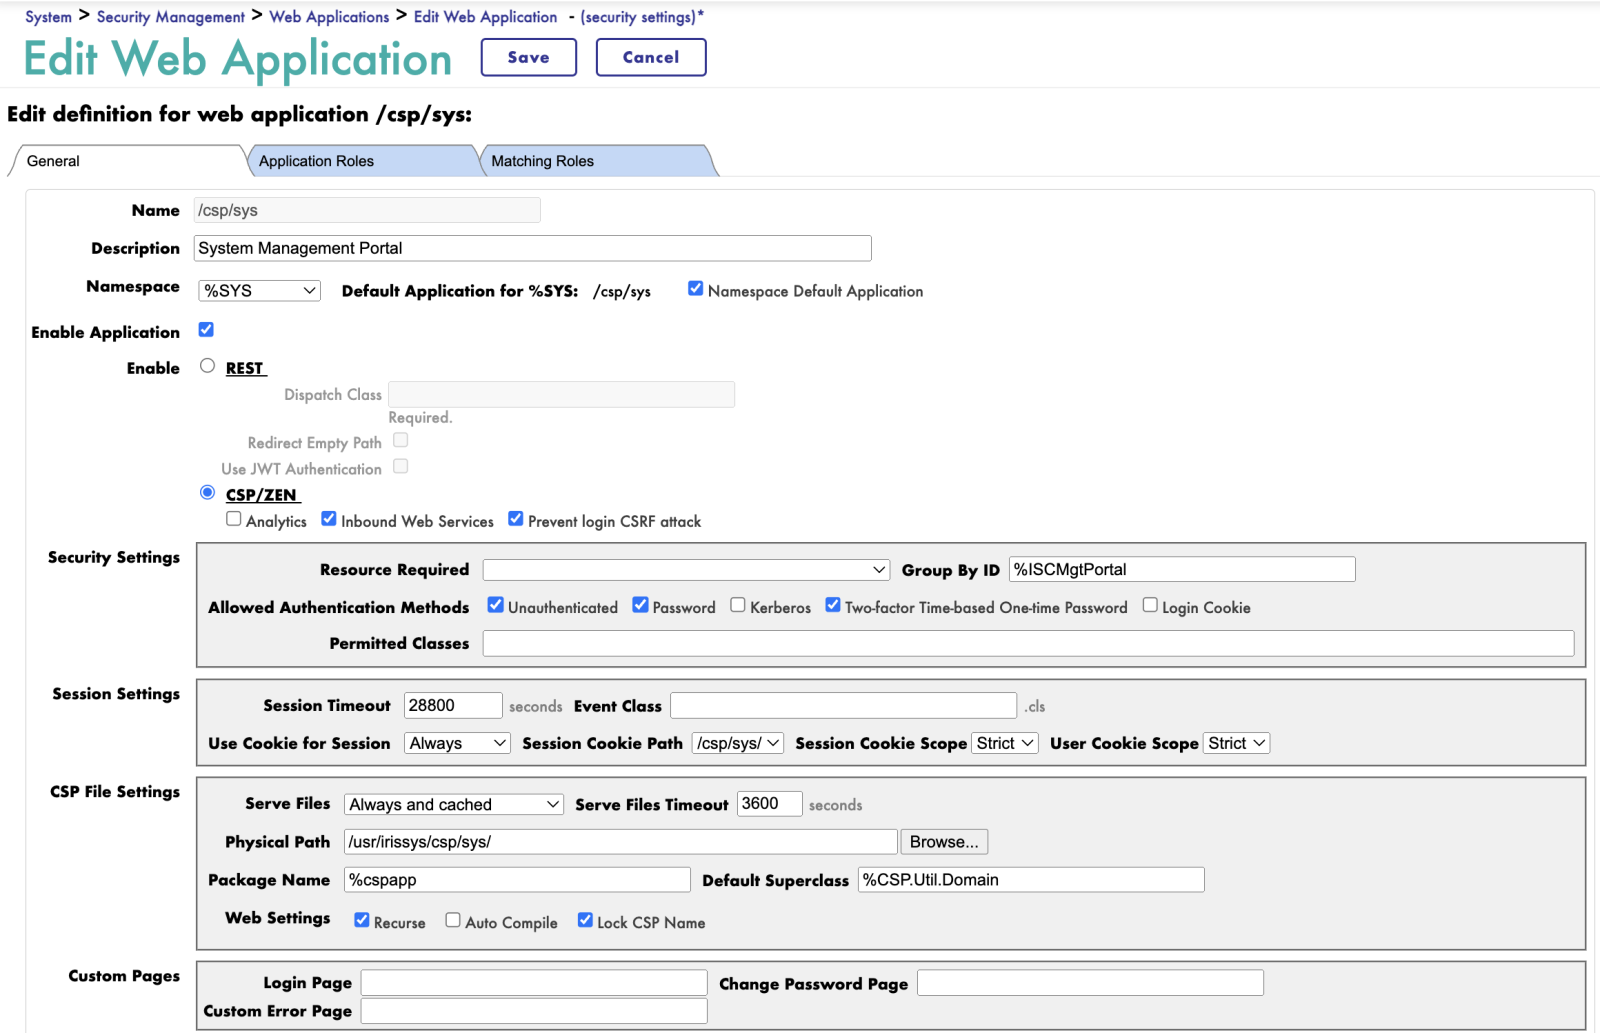This screenshot has width=1600, height=1033.
Task: Open the Namespace dropdown
Action: coord(259,291)
